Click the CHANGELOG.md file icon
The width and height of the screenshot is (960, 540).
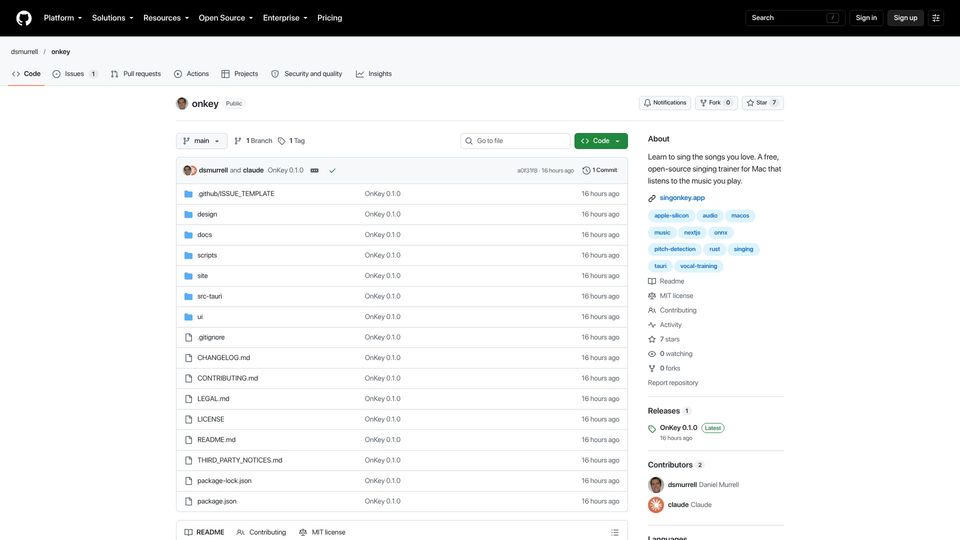click(189, 358)
